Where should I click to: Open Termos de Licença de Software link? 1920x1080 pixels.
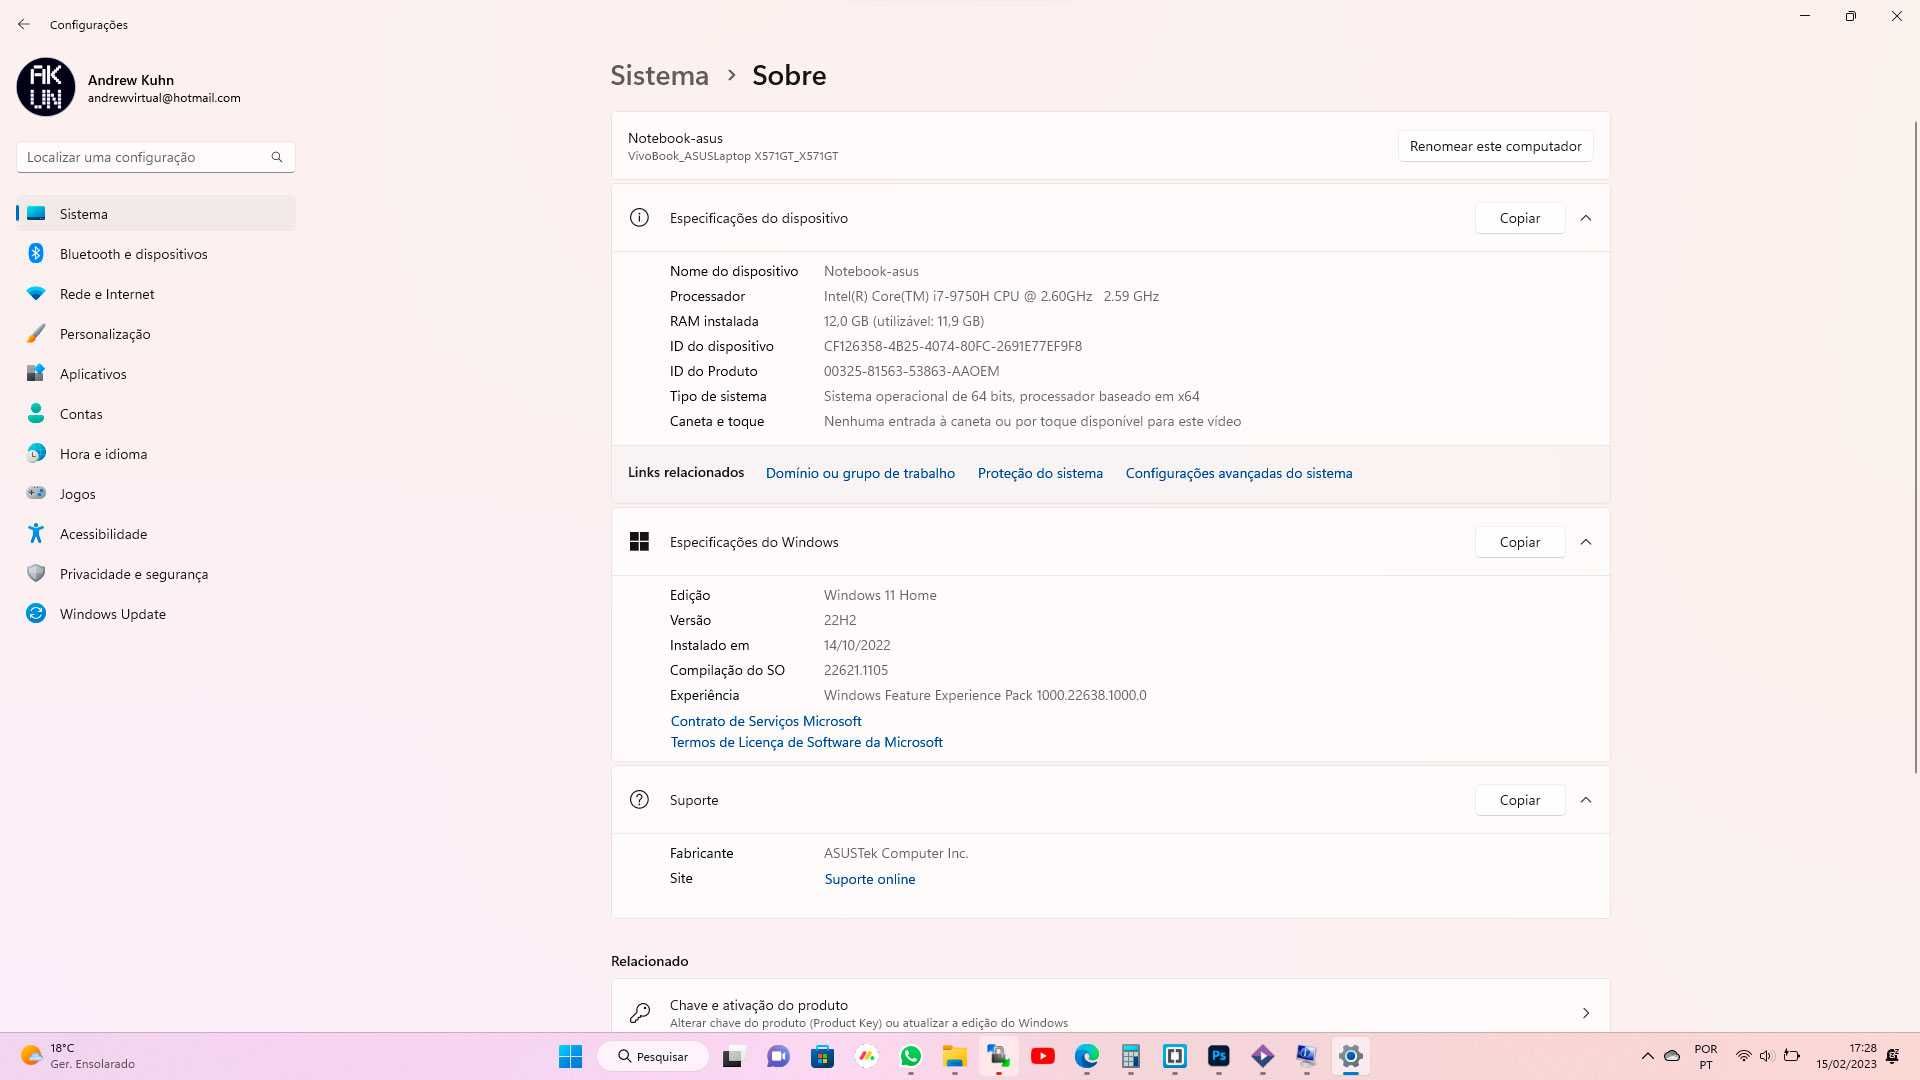[x=807, y=742]
